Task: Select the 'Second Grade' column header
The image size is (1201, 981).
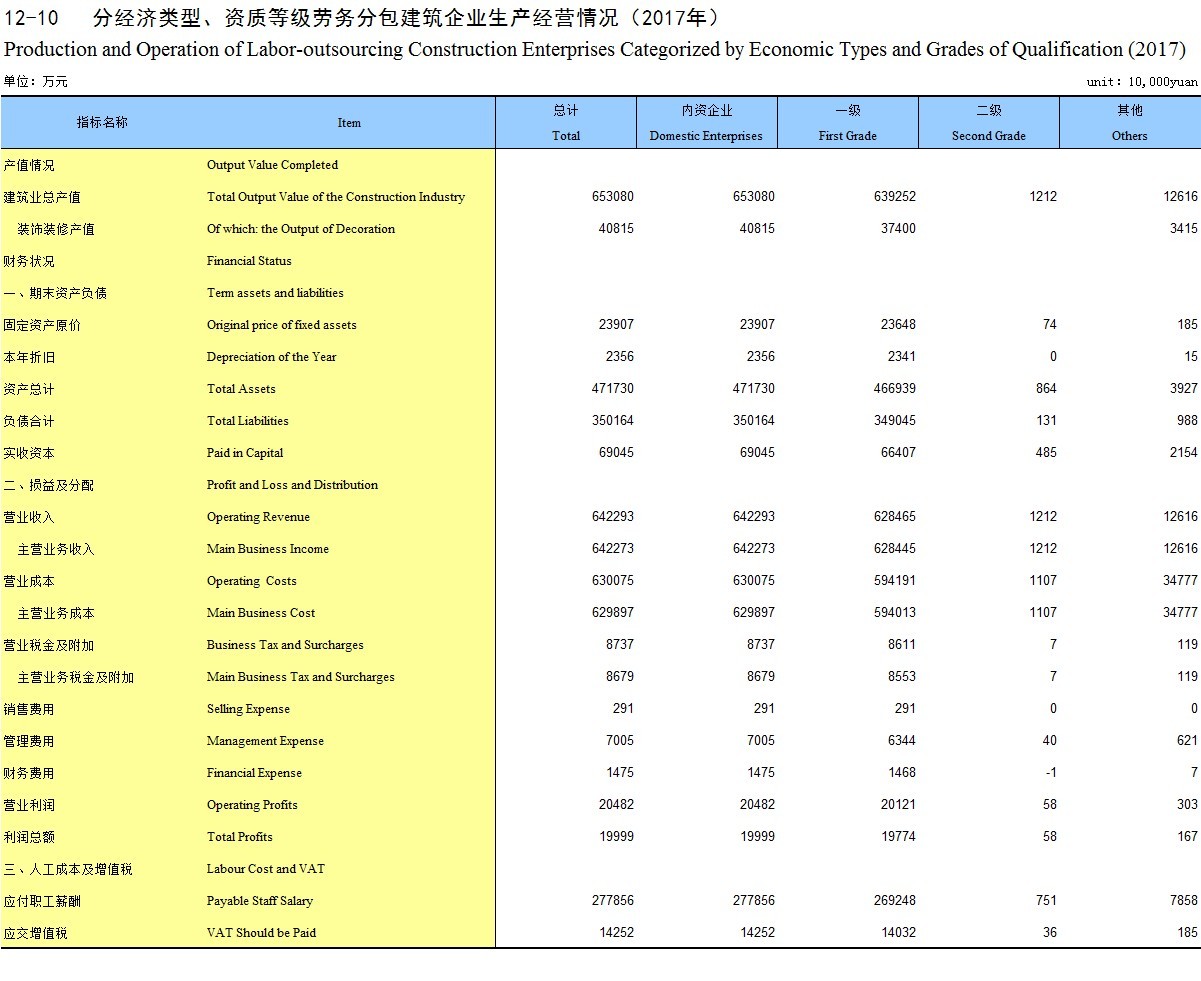Action: tap(988, 123)
